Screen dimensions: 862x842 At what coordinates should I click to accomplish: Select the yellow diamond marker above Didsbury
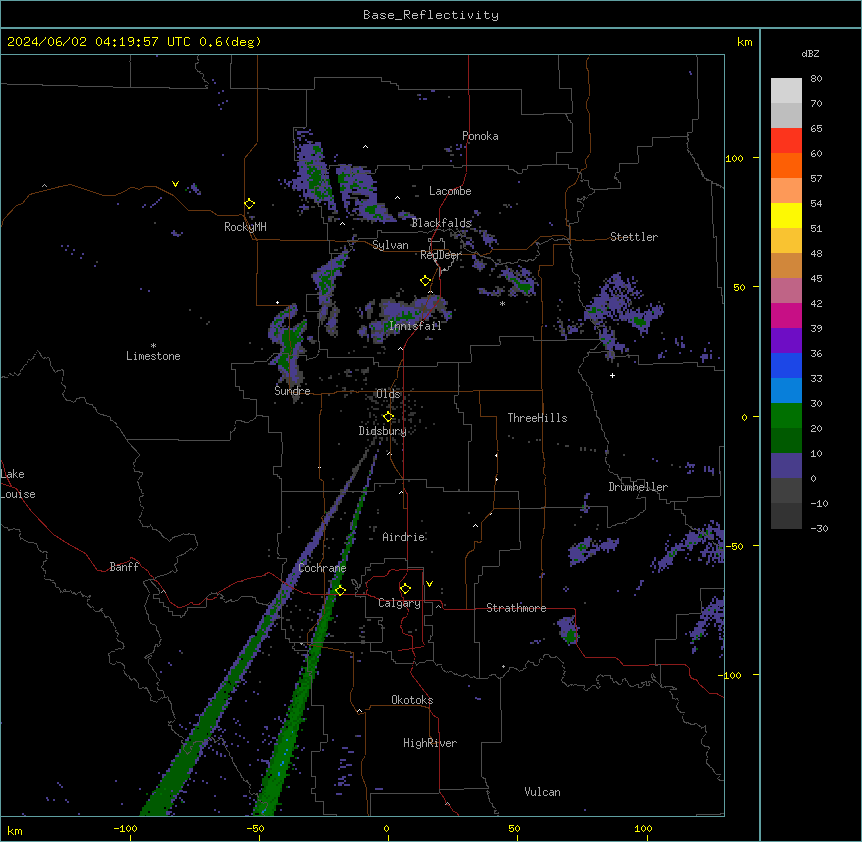point(389,417)
